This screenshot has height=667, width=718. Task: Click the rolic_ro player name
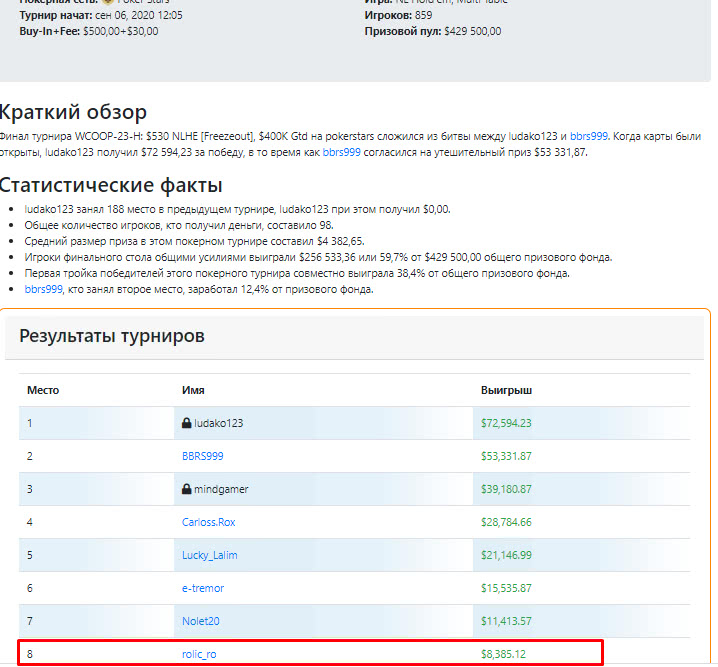[201, 654]
